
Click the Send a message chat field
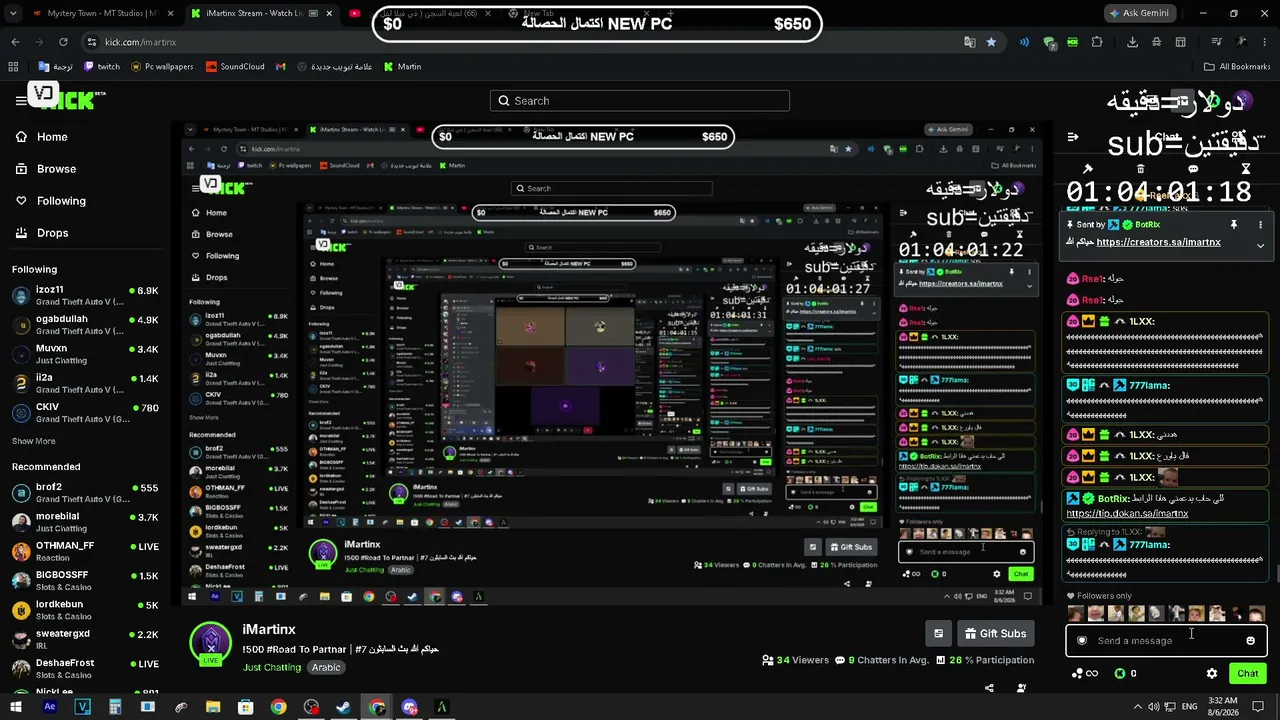pos(1165,641)
